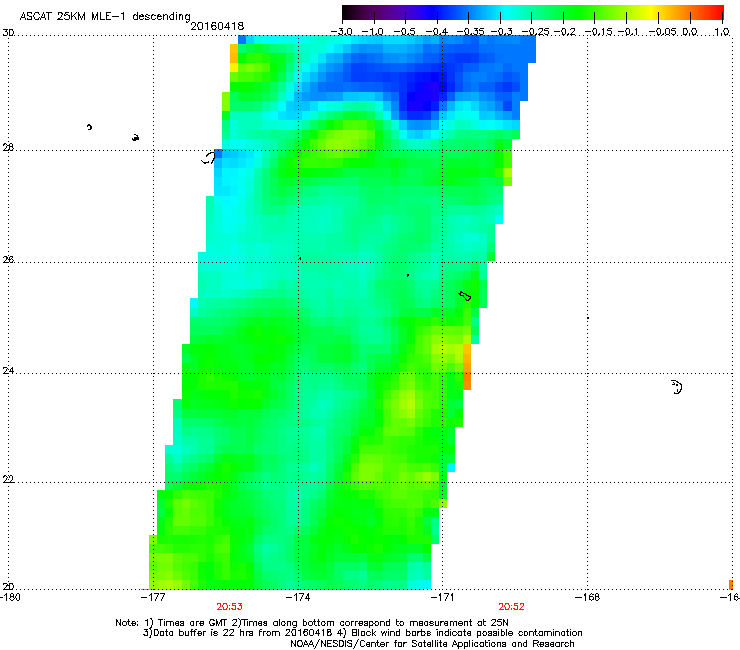Click the latitude axis label 22
Image resolution: width=740 pixels, height=650 pixels.
click(8, 480)
